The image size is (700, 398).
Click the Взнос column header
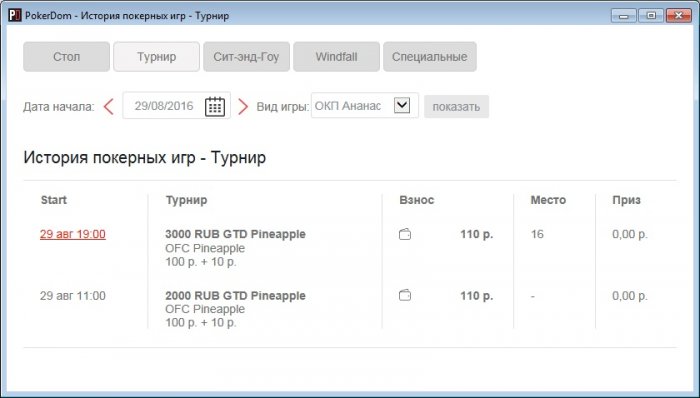417,200
